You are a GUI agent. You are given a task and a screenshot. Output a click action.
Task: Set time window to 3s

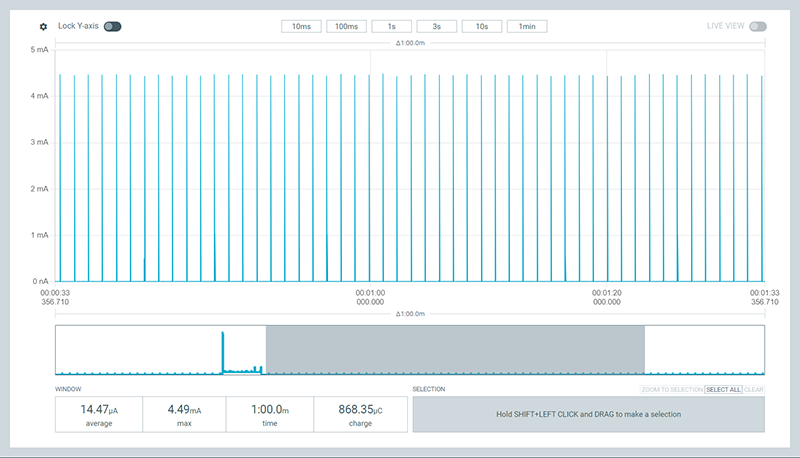coord(437,27)
